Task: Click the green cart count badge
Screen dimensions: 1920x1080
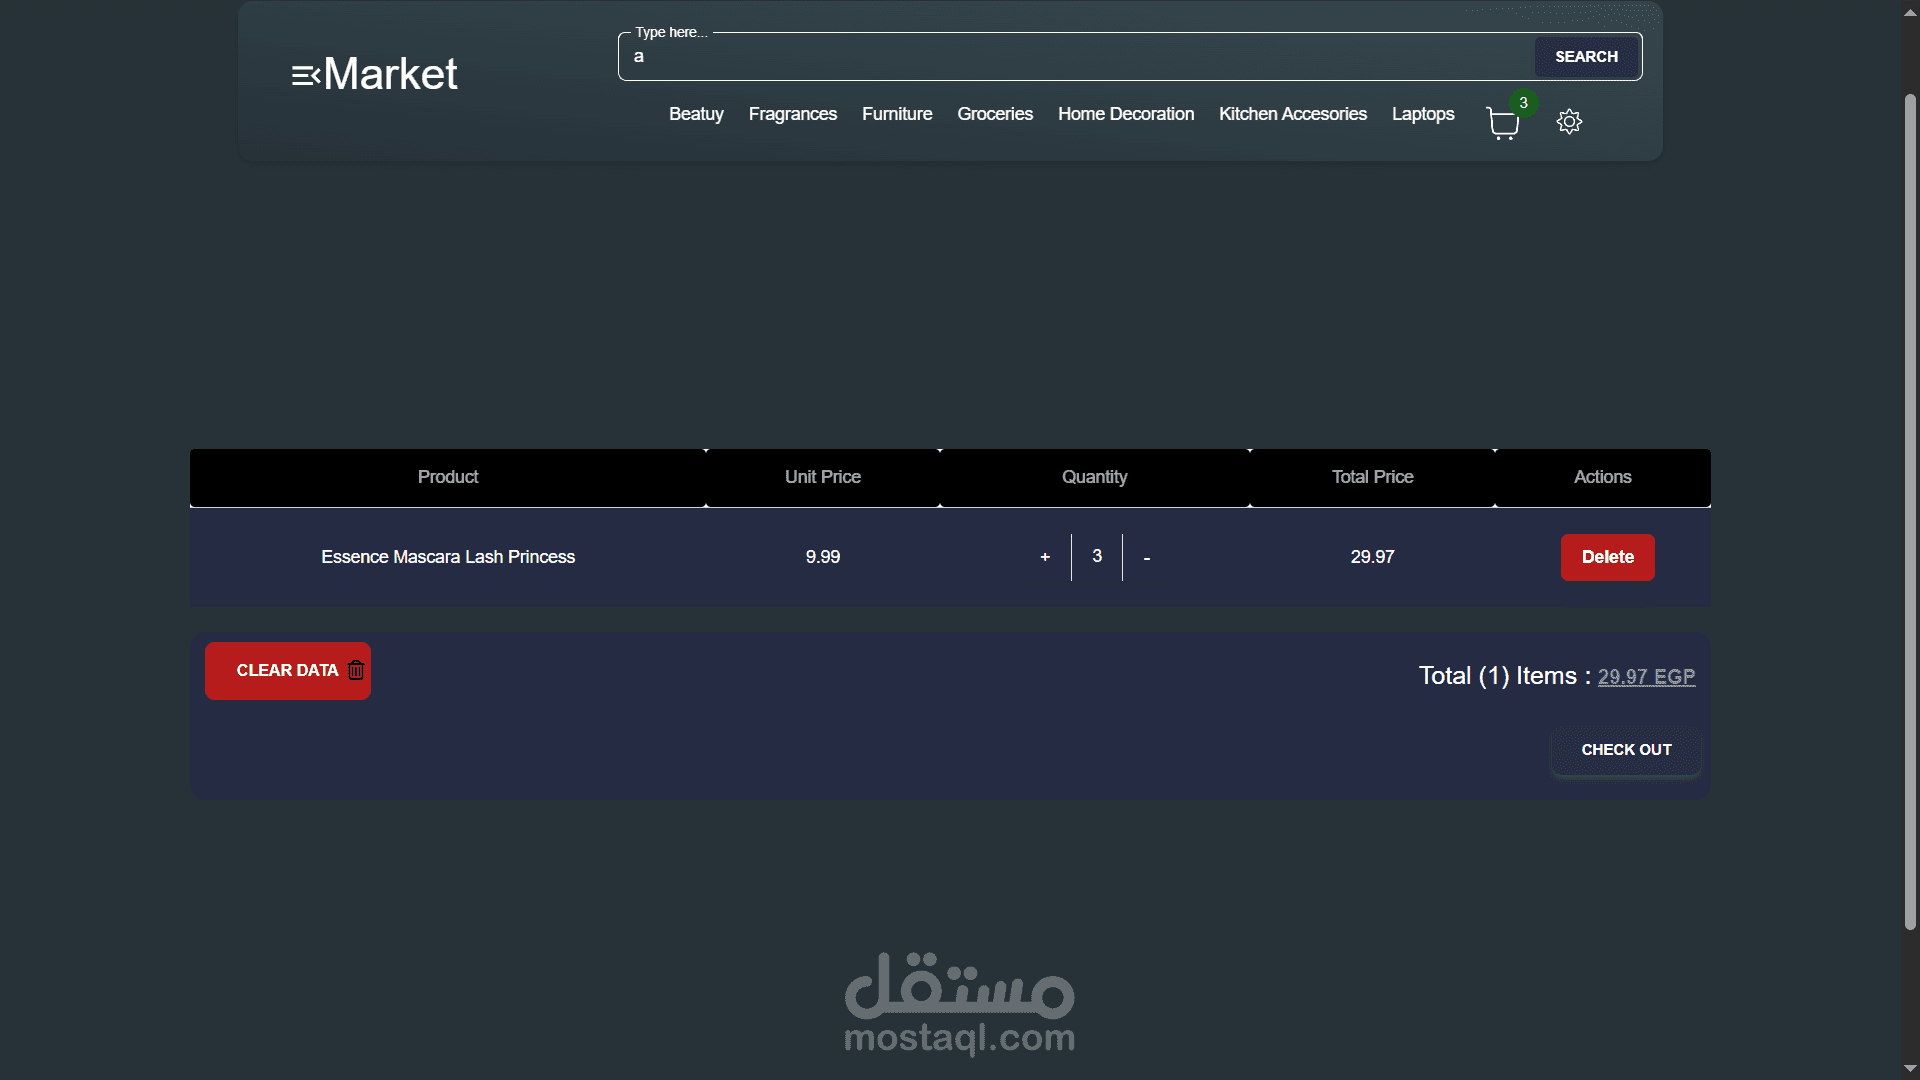Action: [x=1523, y=103]
